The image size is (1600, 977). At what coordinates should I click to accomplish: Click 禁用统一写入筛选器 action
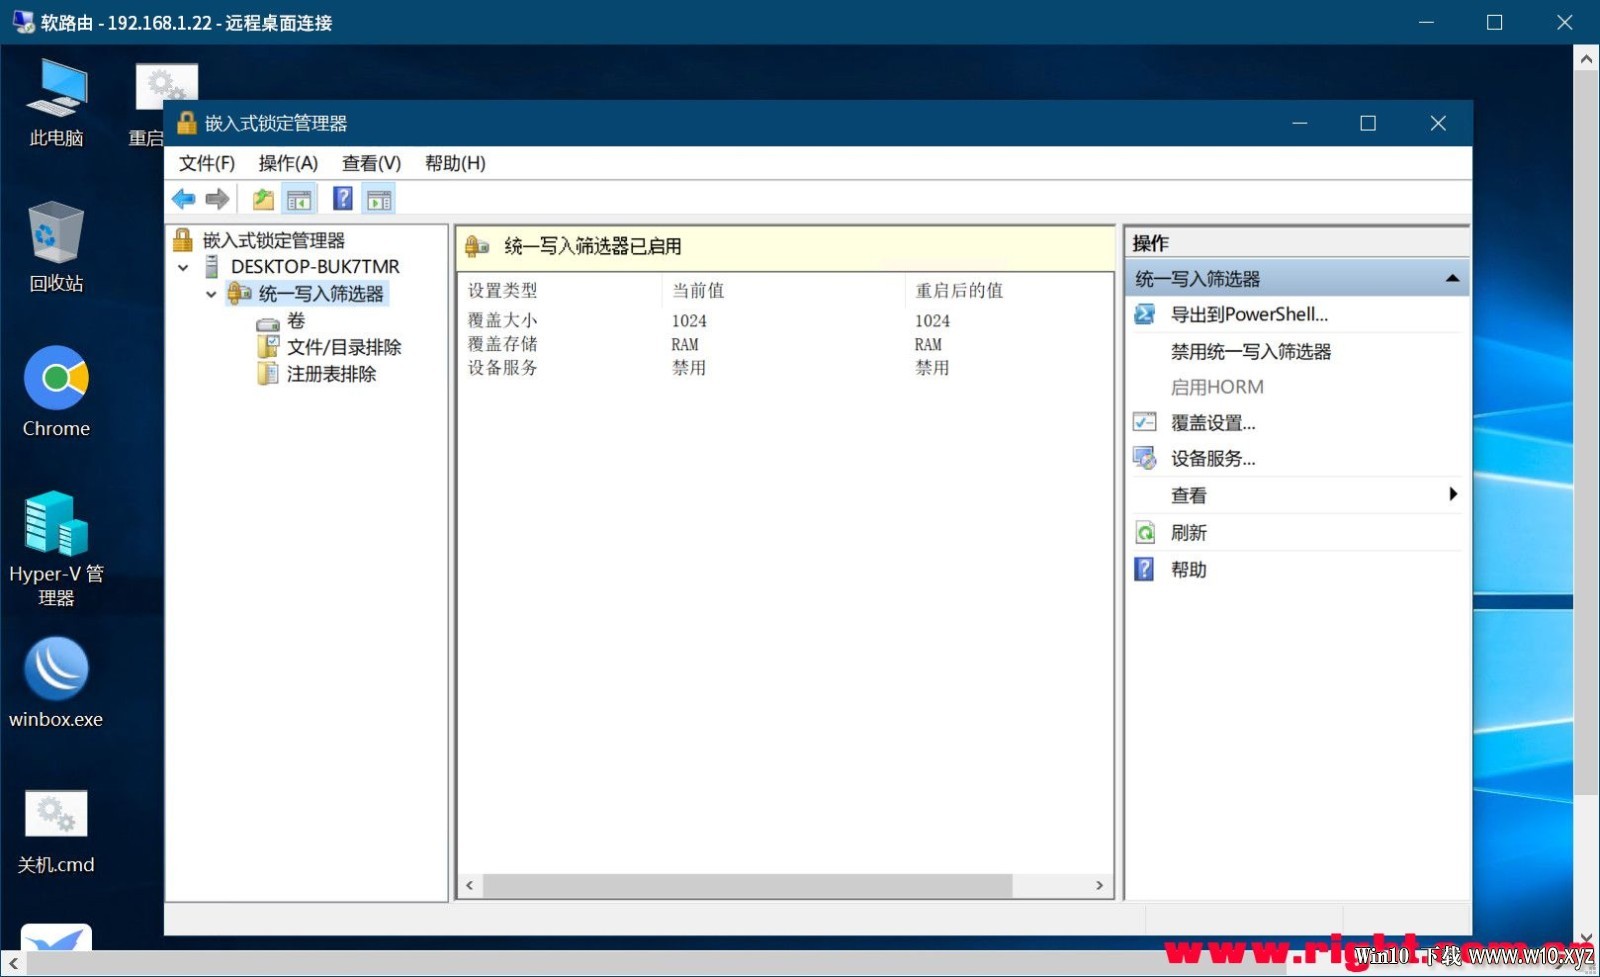click(1251, 352)
